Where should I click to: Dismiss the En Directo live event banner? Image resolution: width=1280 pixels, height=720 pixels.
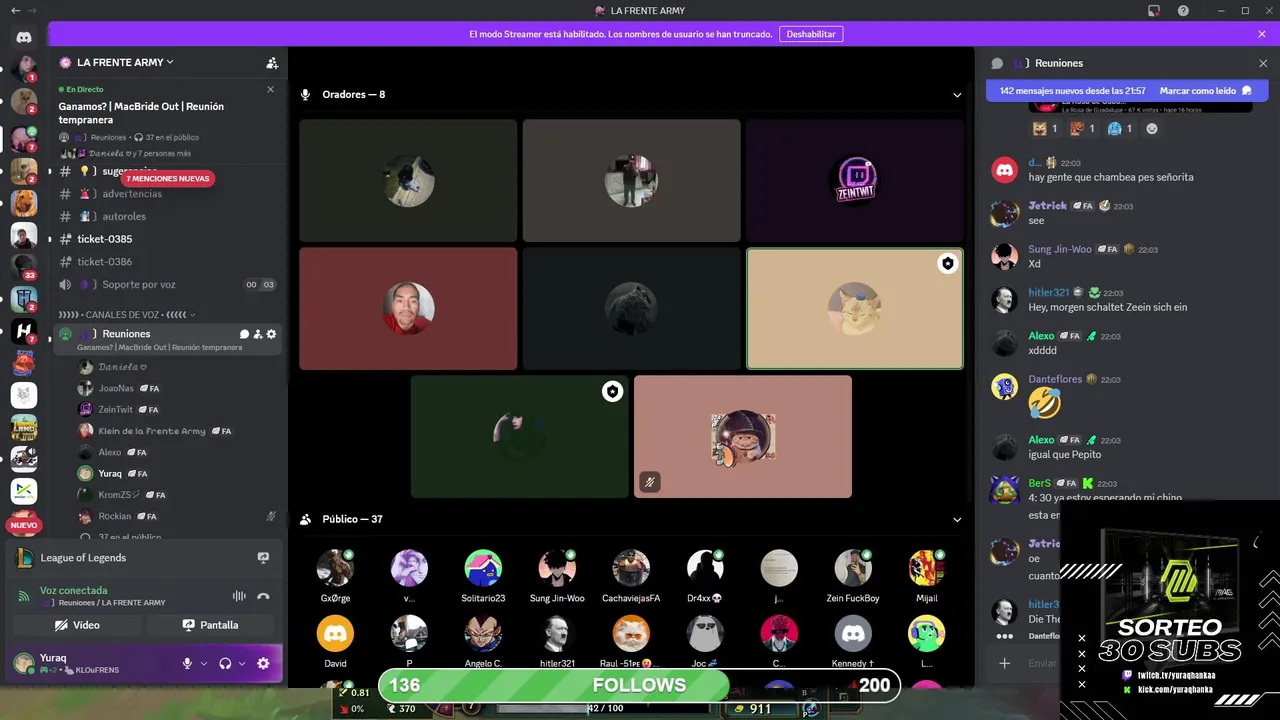tap(270, 89)
